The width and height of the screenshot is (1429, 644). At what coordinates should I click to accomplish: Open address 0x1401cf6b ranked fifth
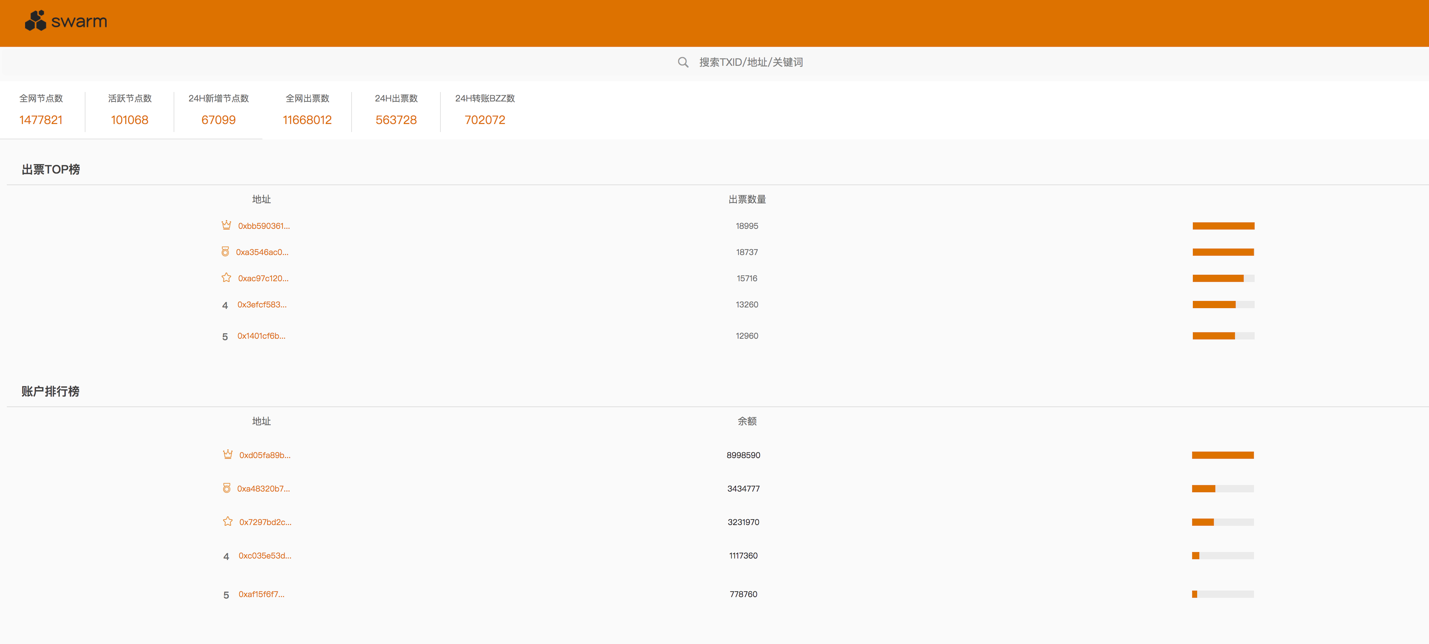(261, 336)
